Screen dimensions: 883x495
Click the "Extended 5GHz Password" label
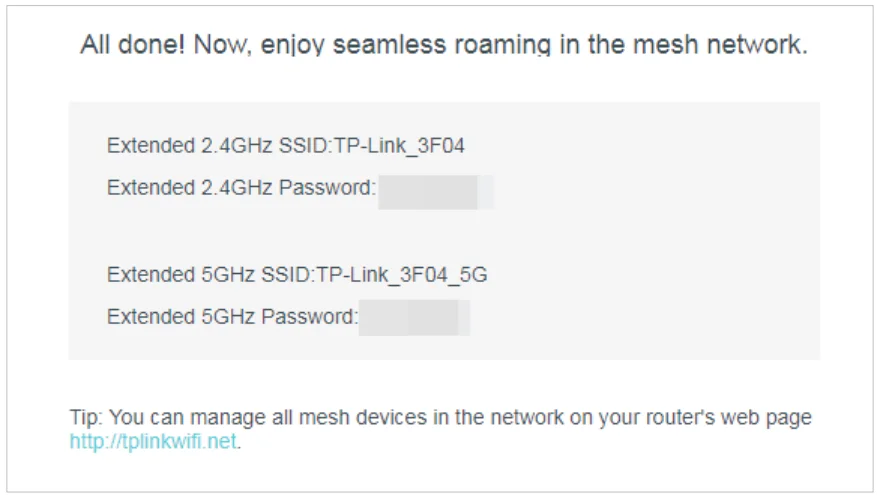(x=230, y=317)
